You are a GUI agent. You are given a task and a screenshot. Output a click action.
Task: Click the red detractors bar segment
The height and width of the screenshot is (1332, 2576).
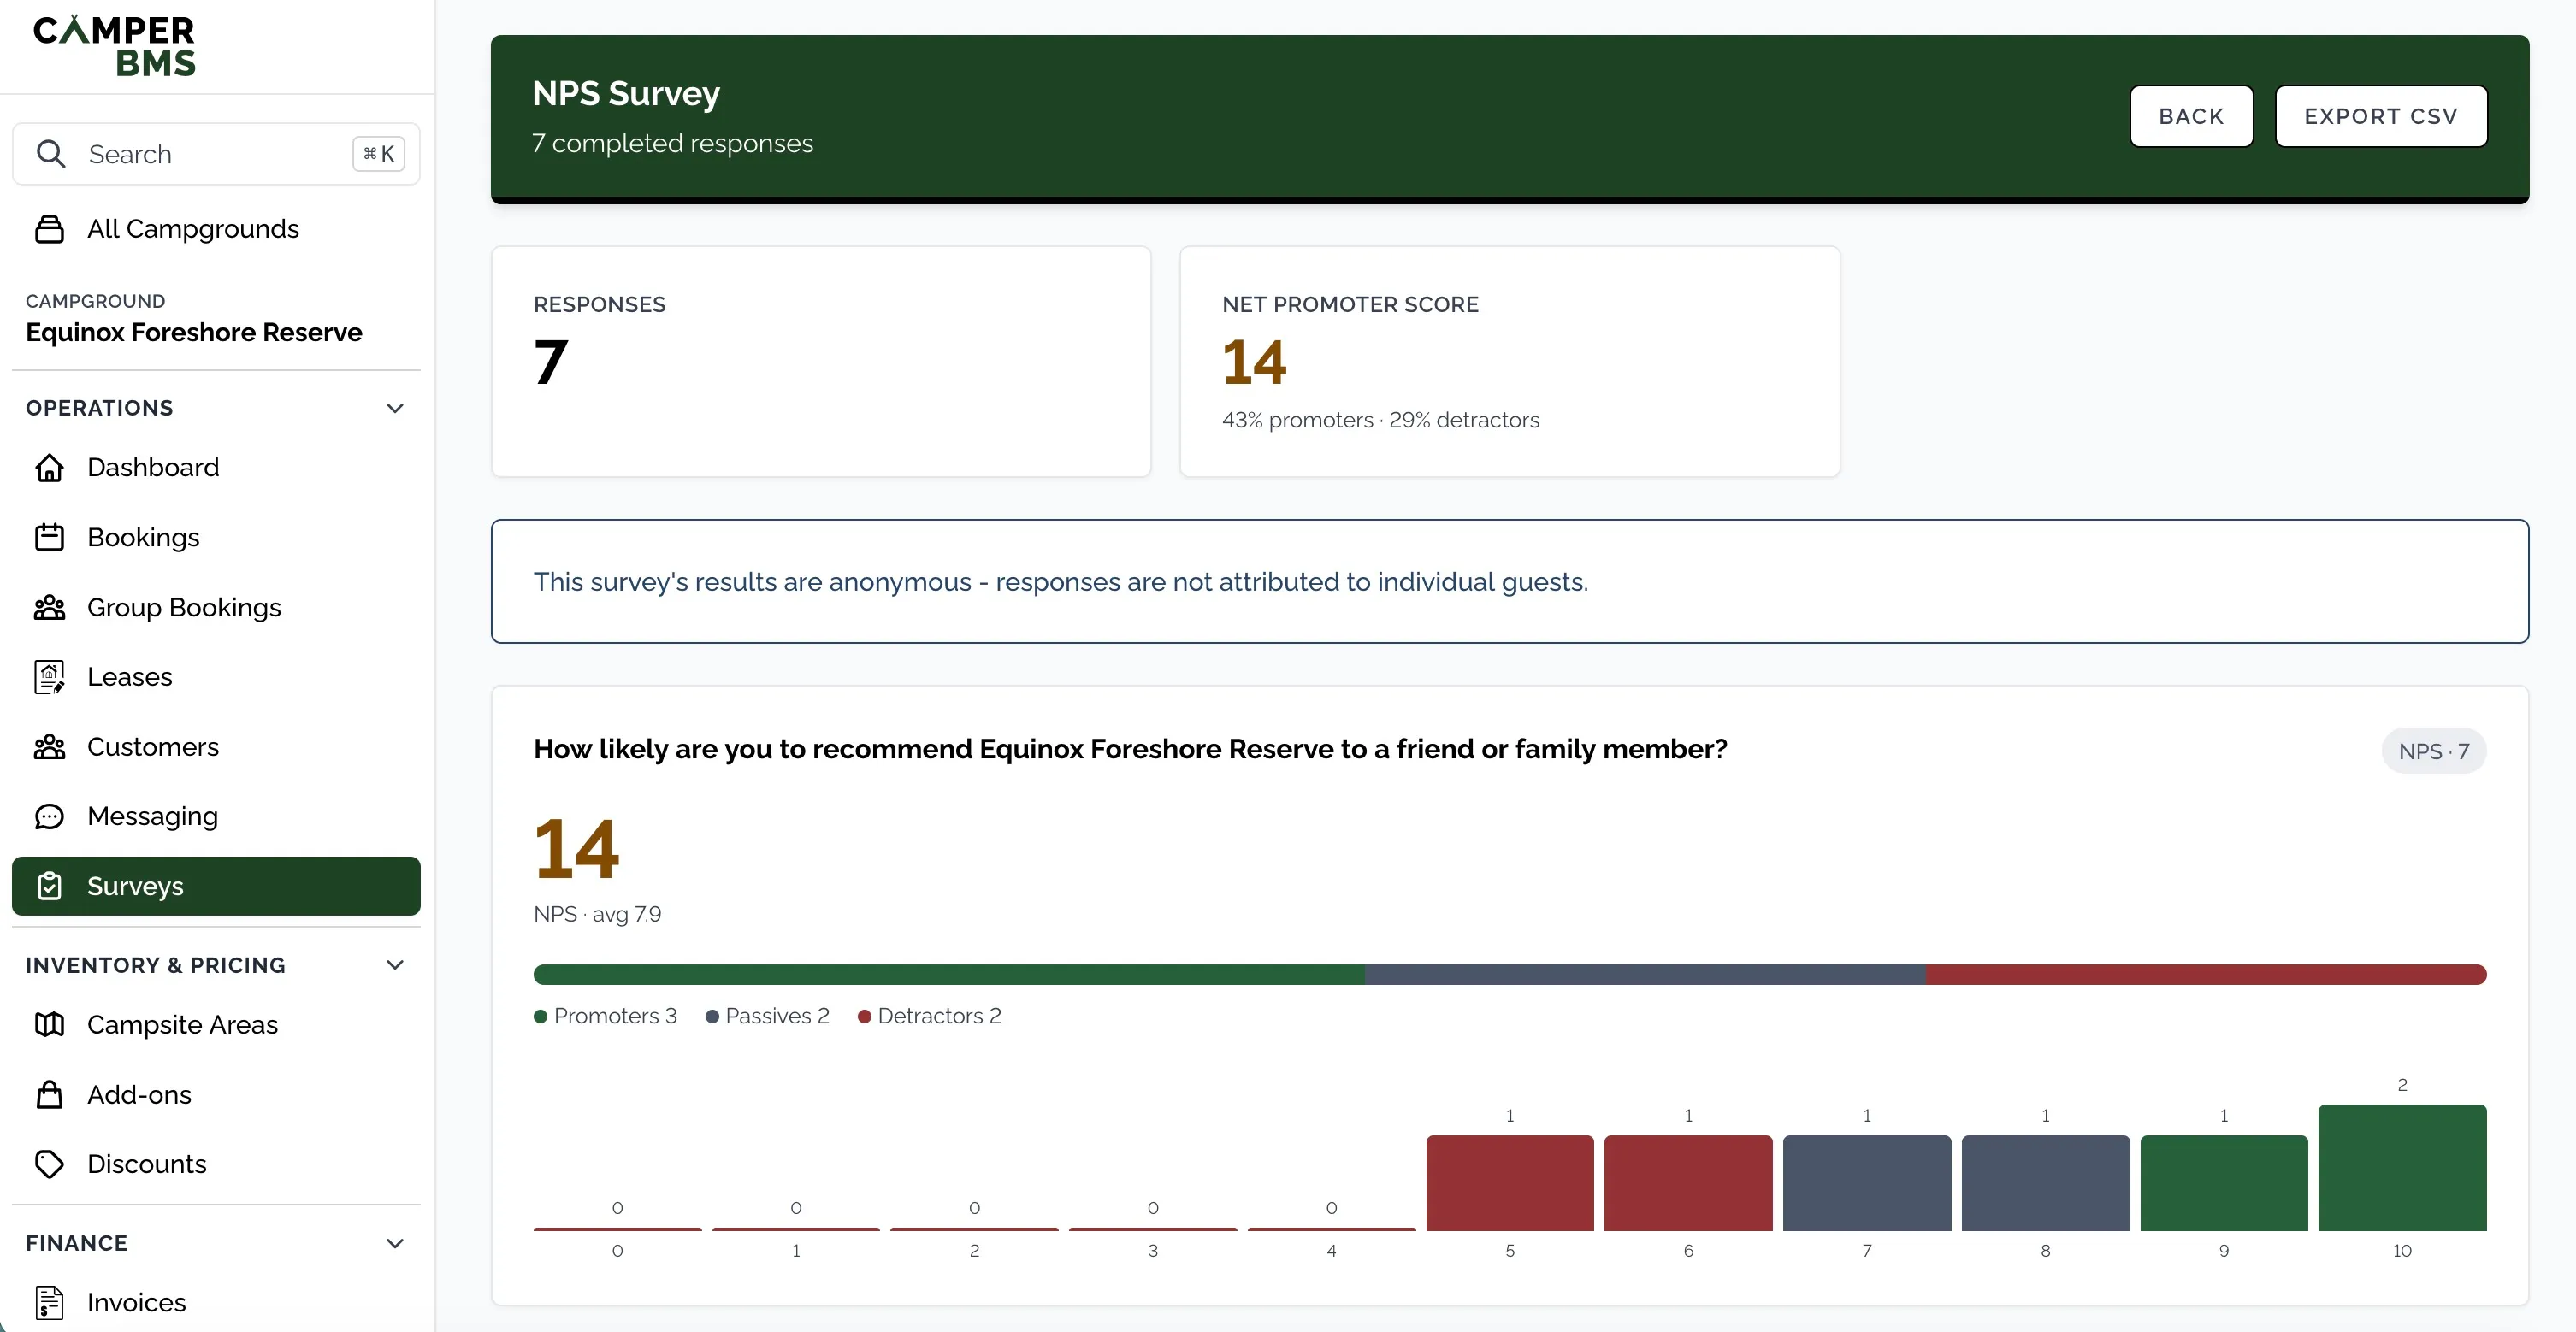(x=2206, y=974)
